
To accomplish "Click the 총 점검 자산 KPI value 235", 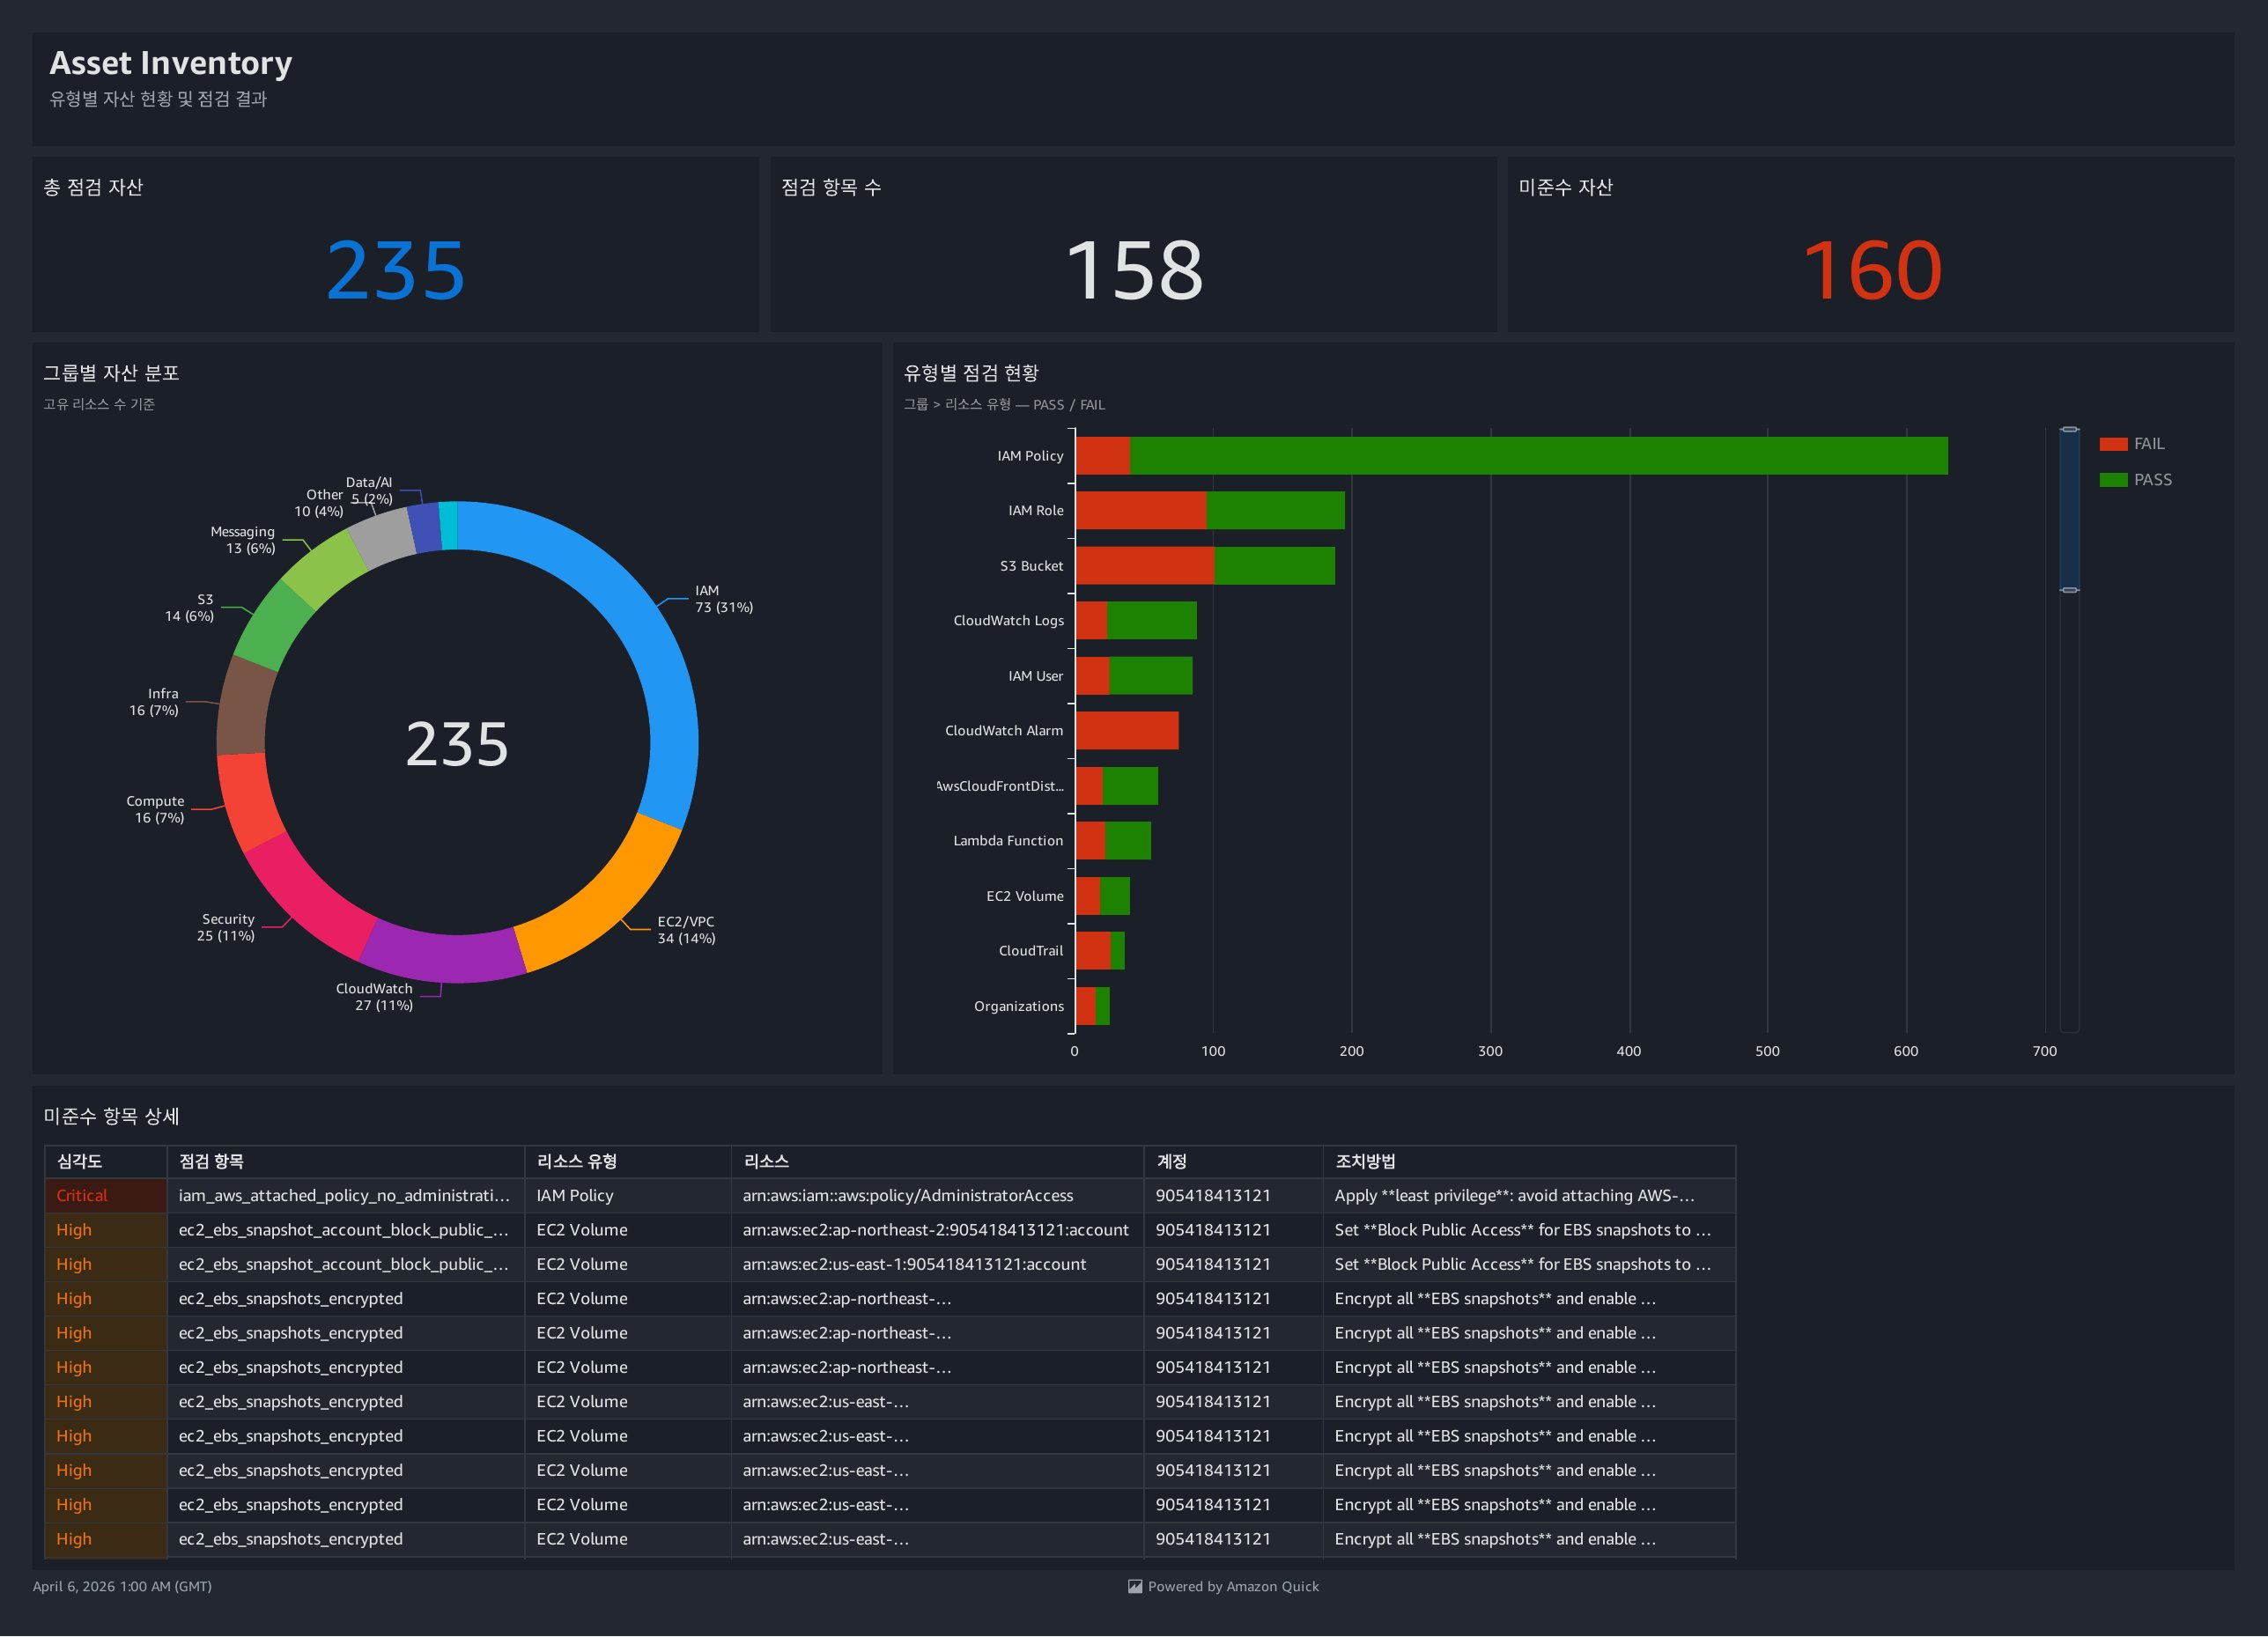I will click(x=396, y=270).
